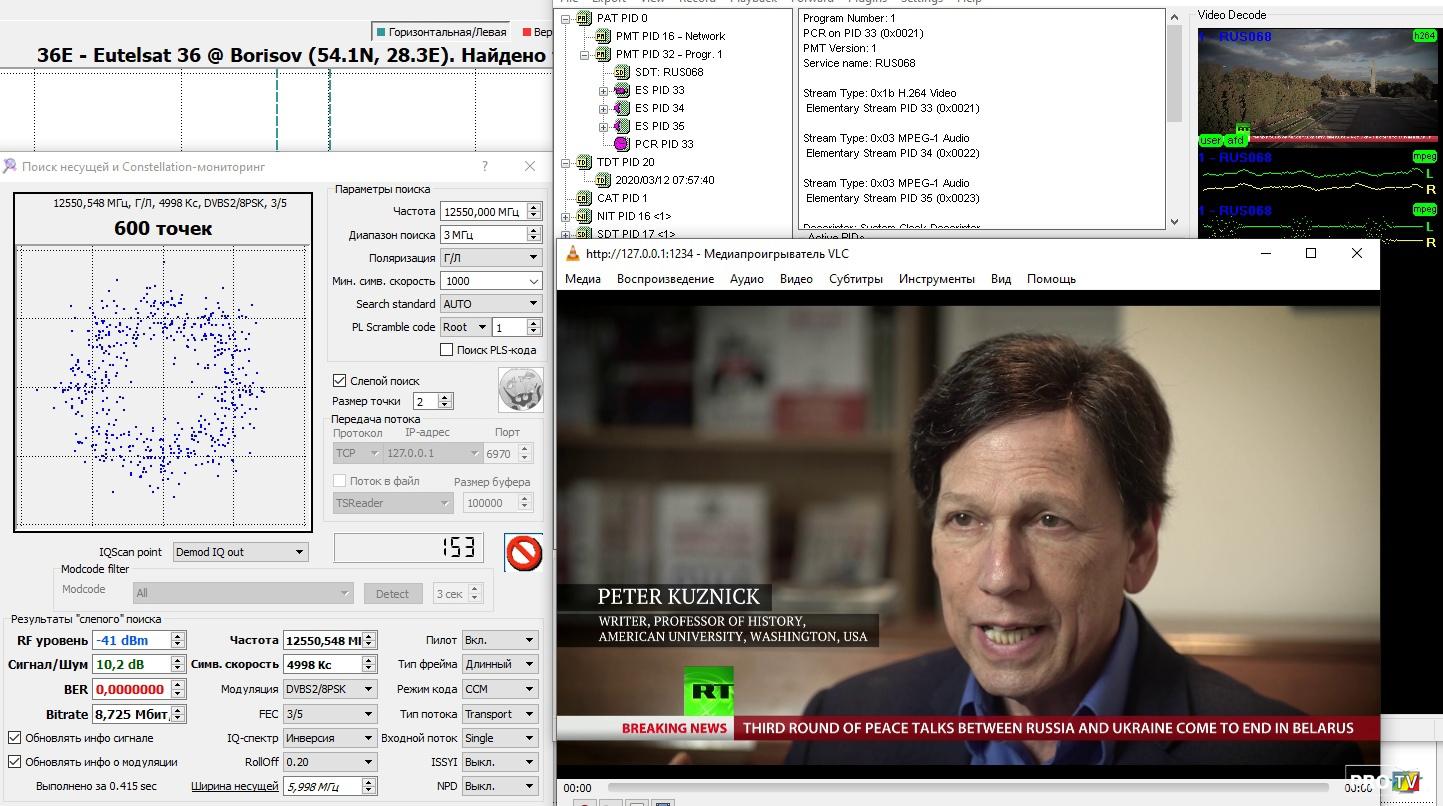Image resolution: width=1443 pixels, height=806 pixels.
Task: Click the CAT PID 1 table icon
Action: [x=583, y=198]
